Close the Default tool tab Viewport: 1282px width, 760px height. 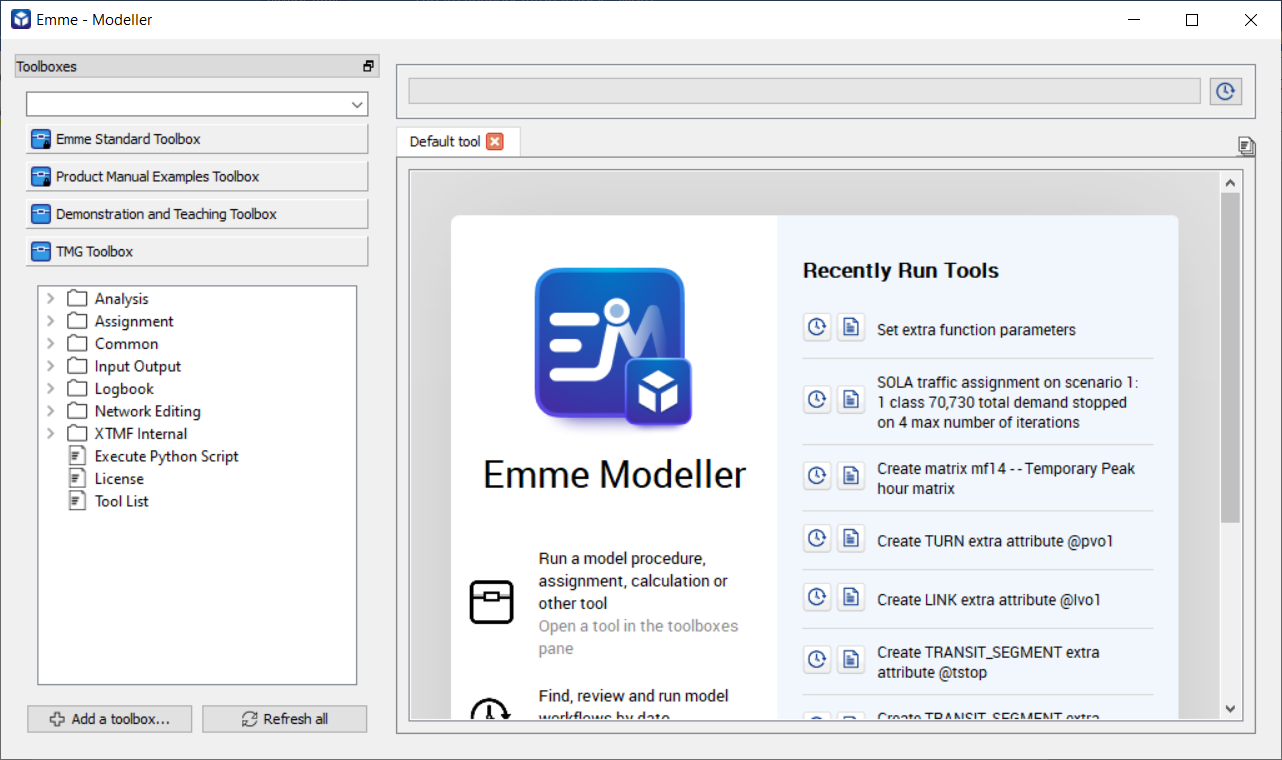[495, 141]
